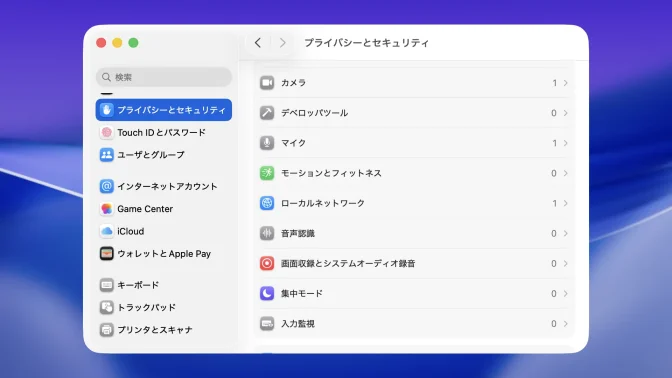
Task: Click the 画面収録とシステムオーディオ録音 label text
Action: click(x=348, y=263)
